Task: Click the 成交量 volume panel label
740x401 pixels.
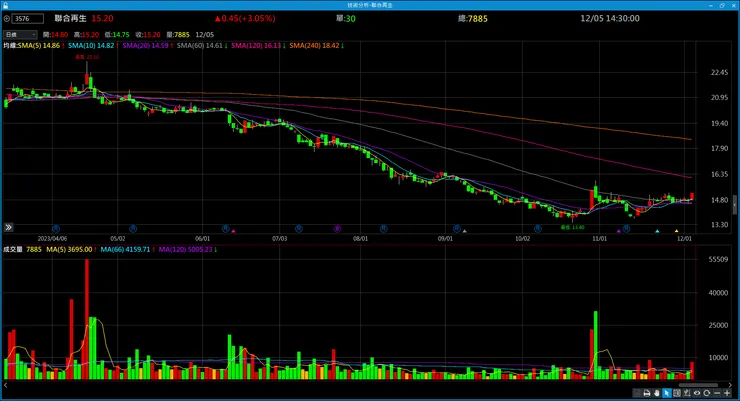Action: click(x=13, y=249)
